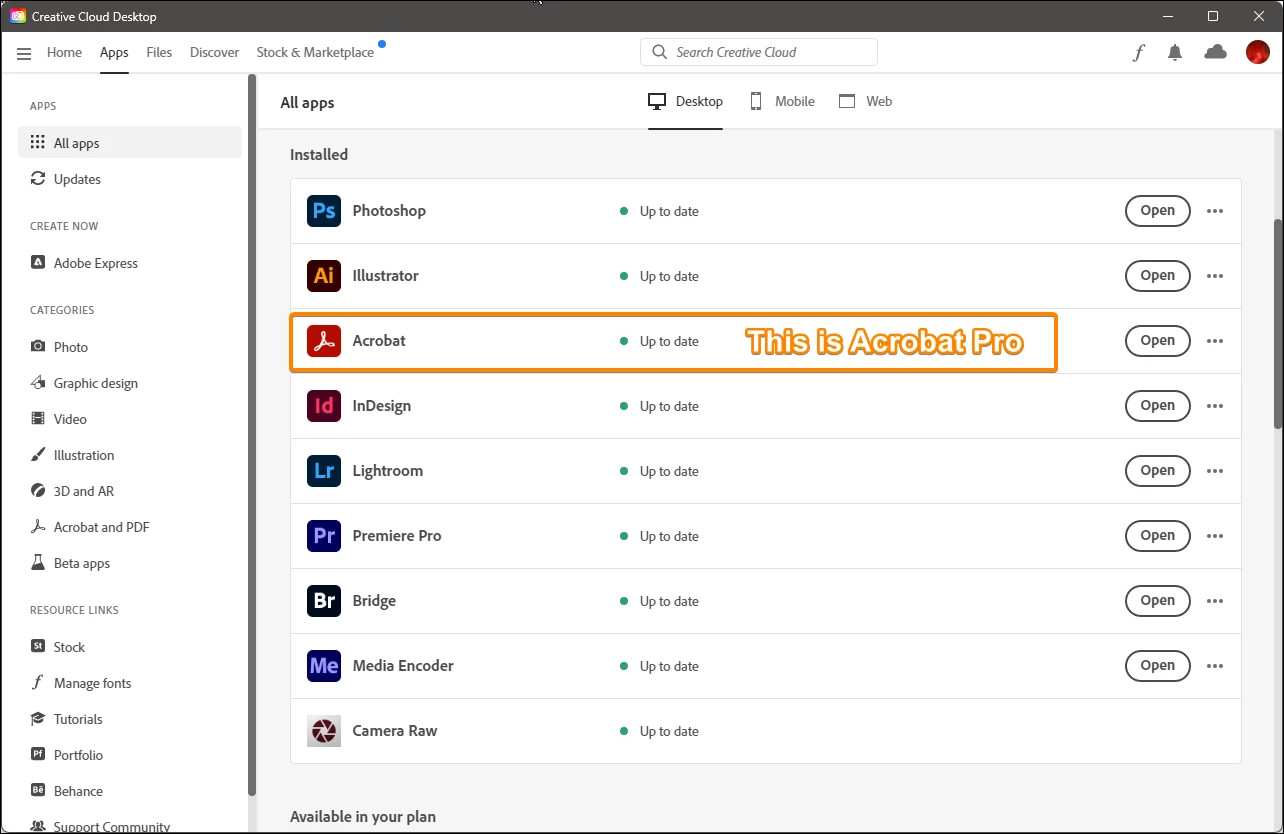
Task: Click Open button for Photoshop
Action: point(1158,211)
